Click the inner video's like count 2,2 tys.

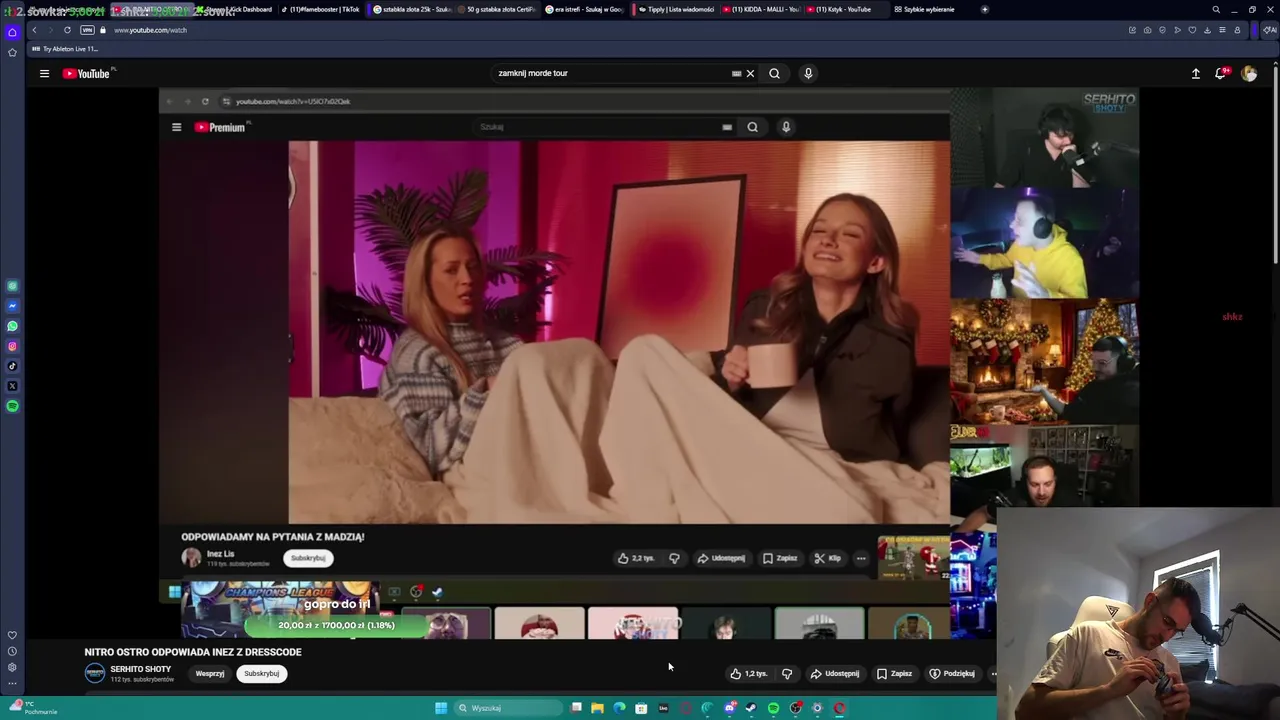635,558
